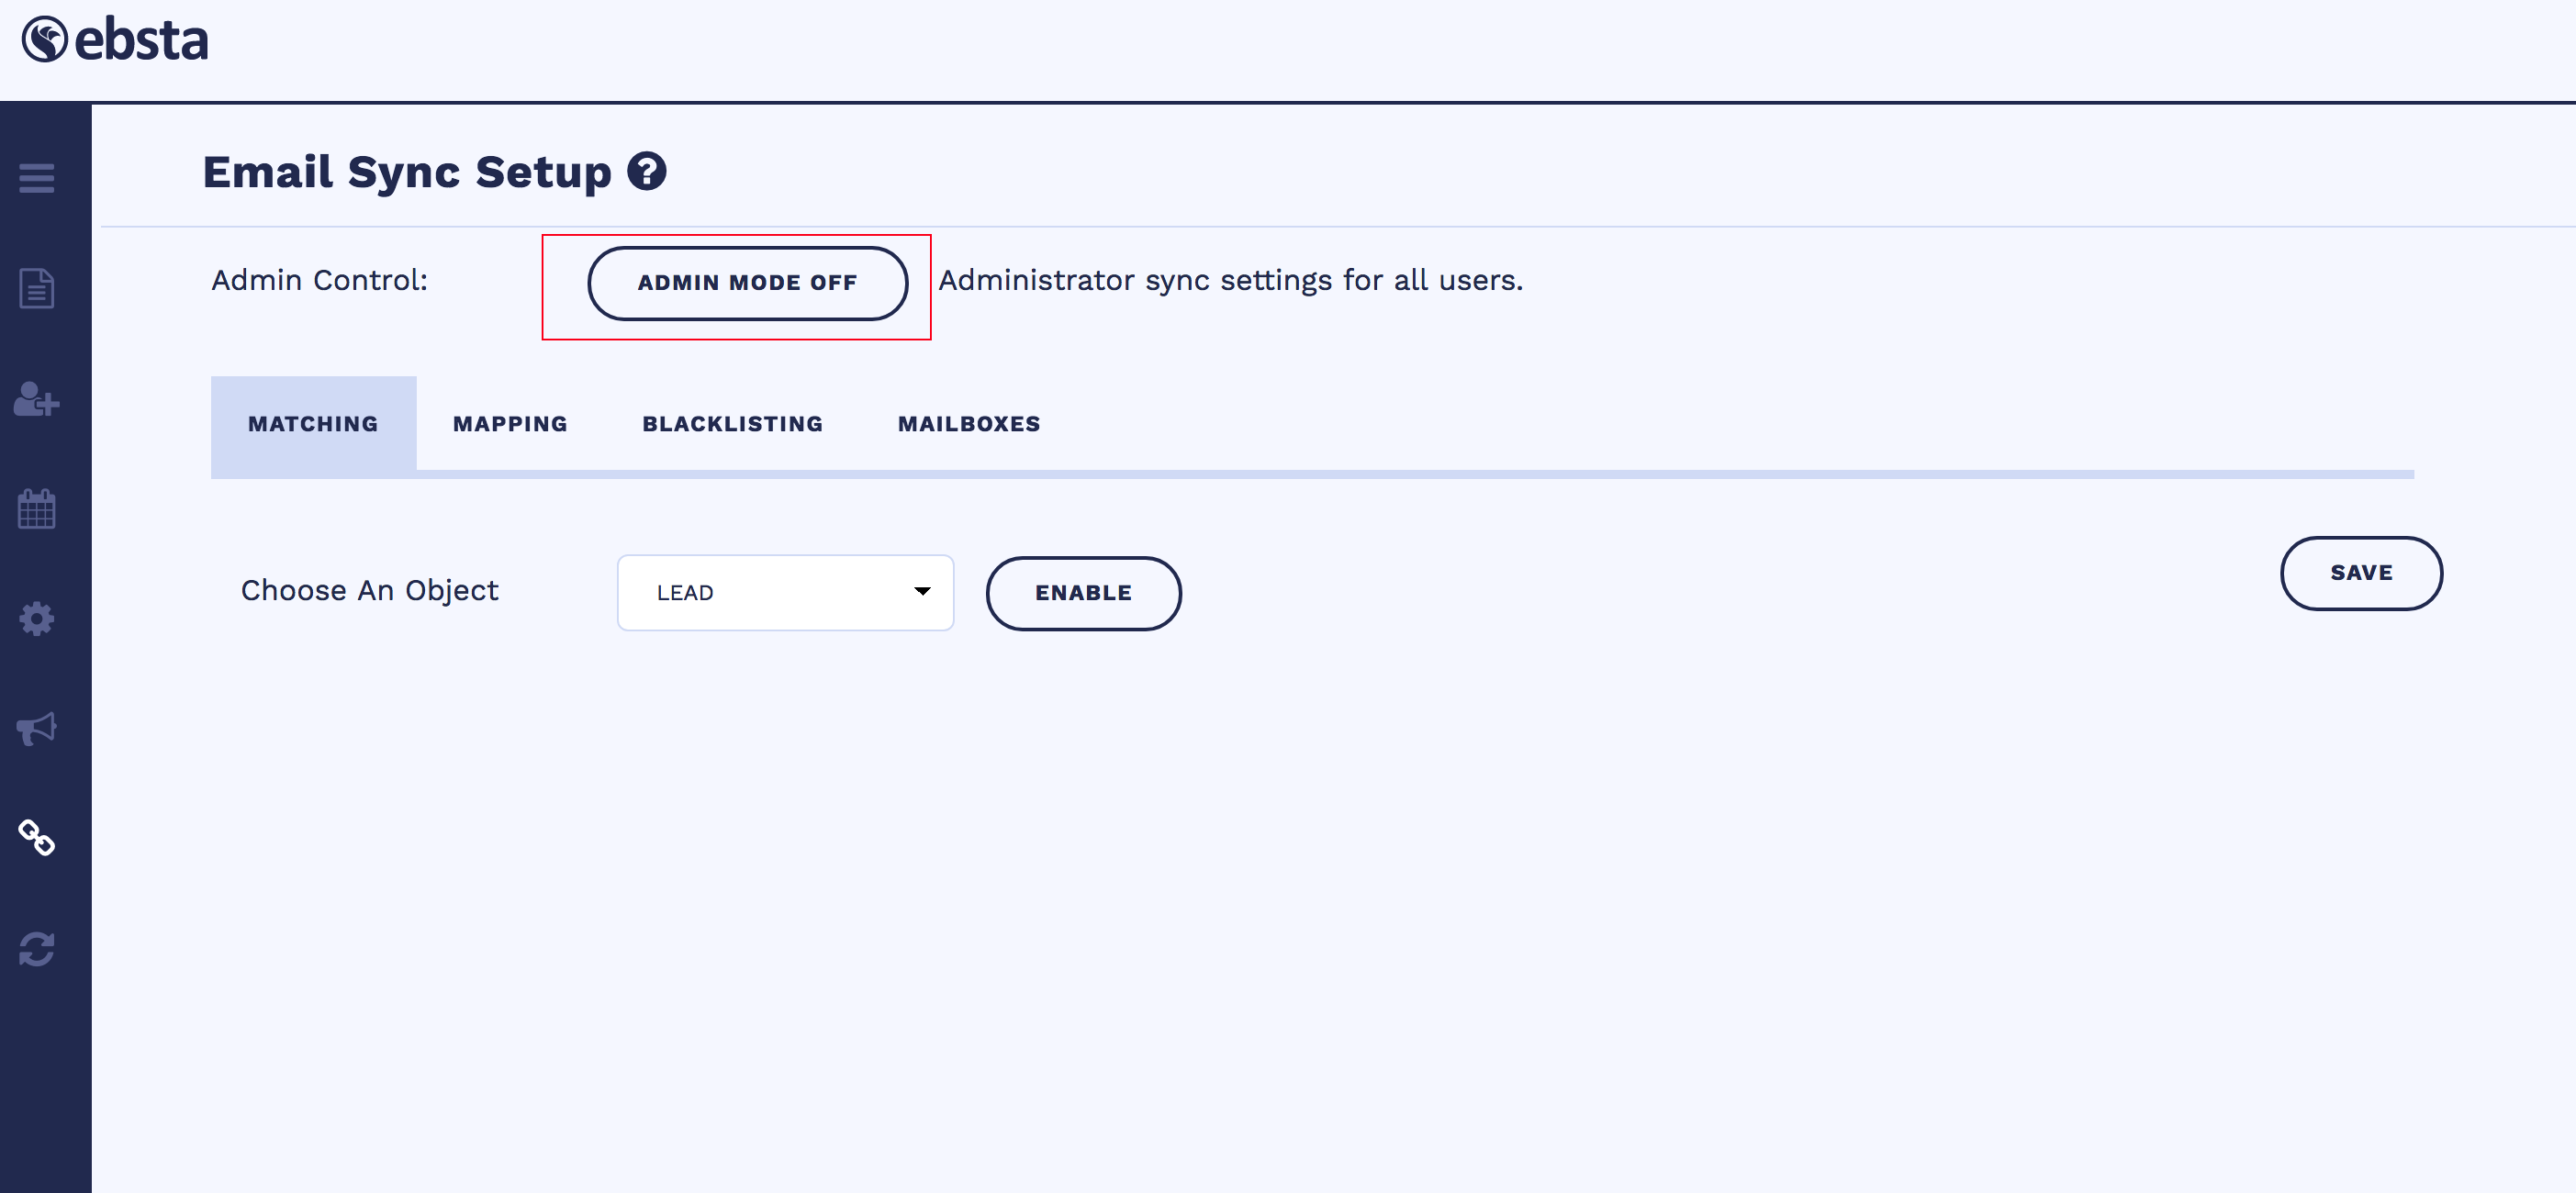This screenshot has height=1193, width=2576.
Task: Open the Blacklisting tab
Action: 732,424
